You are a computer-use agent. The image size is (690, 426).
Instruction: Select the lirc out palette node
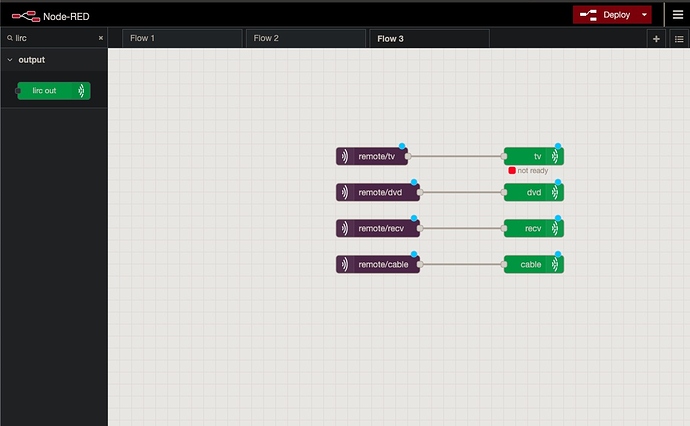pyautogui.click(x=54, y=91)
